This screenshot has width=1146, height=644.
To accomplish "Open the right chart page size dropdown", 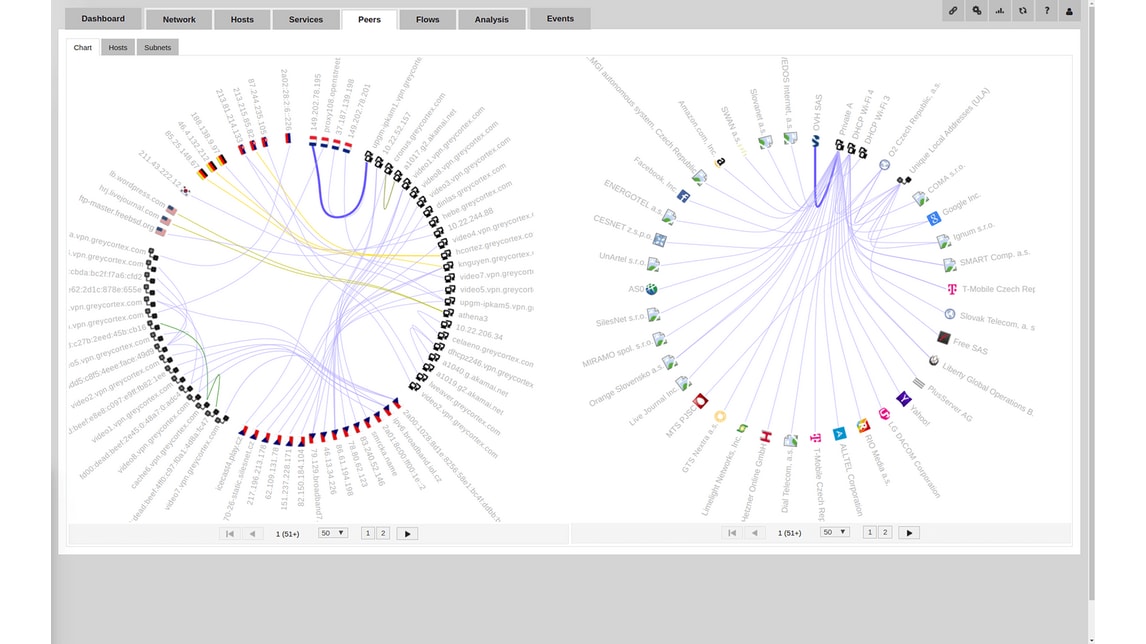I will pyautogui.click(x=834, y=533).
